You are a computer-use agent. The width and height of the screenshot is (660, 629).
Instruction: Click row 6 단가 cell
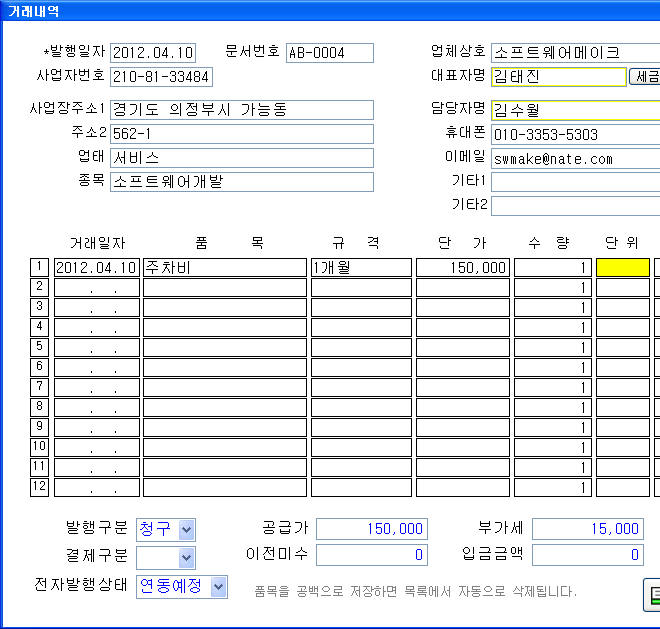[463, 368]
